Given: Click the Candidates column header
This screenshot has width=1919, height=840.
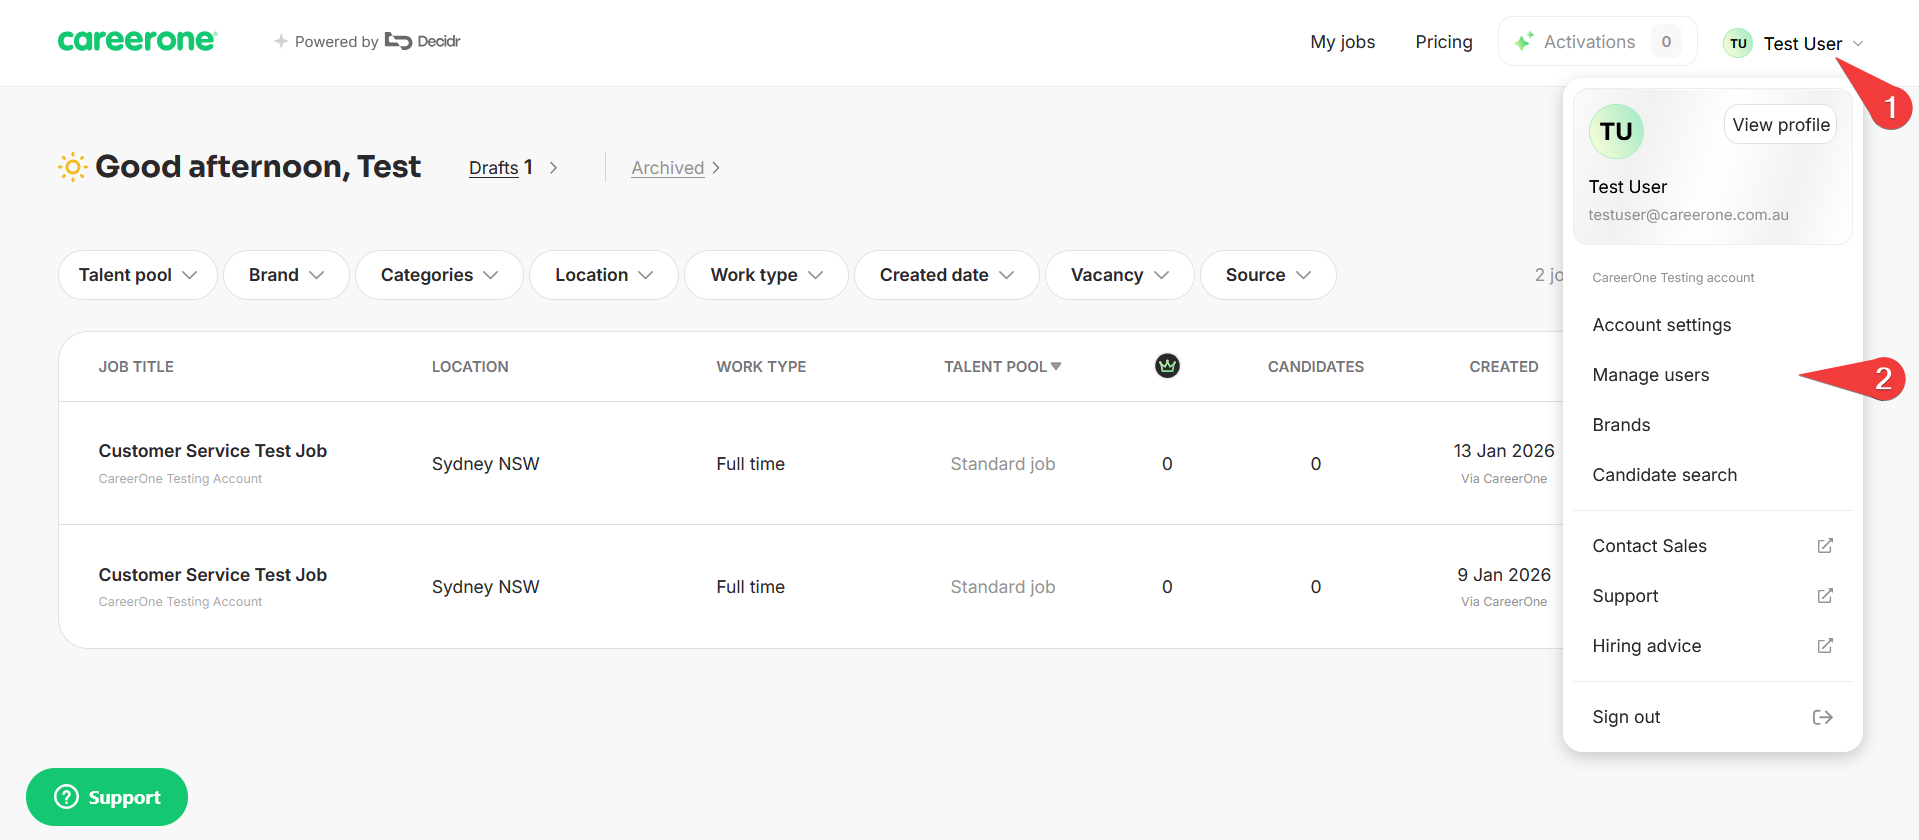Looking at the screenshot, I should point(1316,367).
